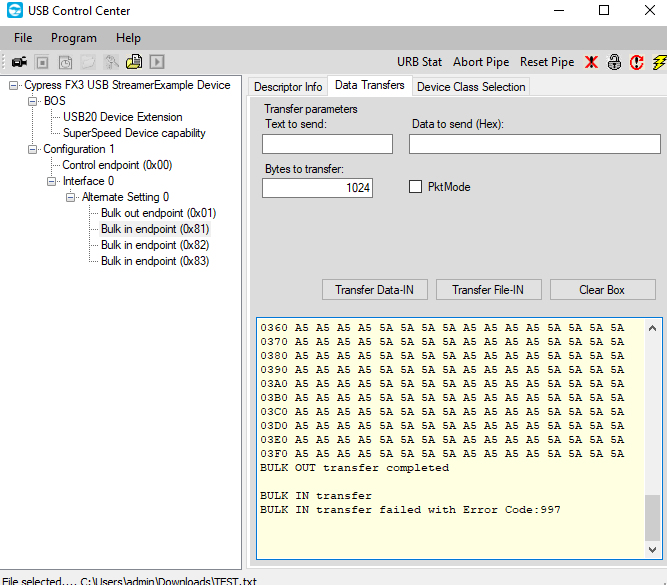Click the yellow lightning bolt icon
The height and width of the screenshot is (585, 667).
click(x=659, y=62)
